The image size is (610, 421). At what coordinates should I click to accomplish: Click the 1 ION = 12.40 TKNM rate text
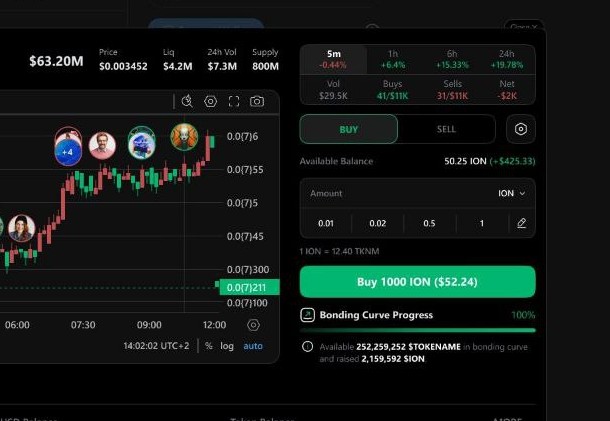(339, 251)
